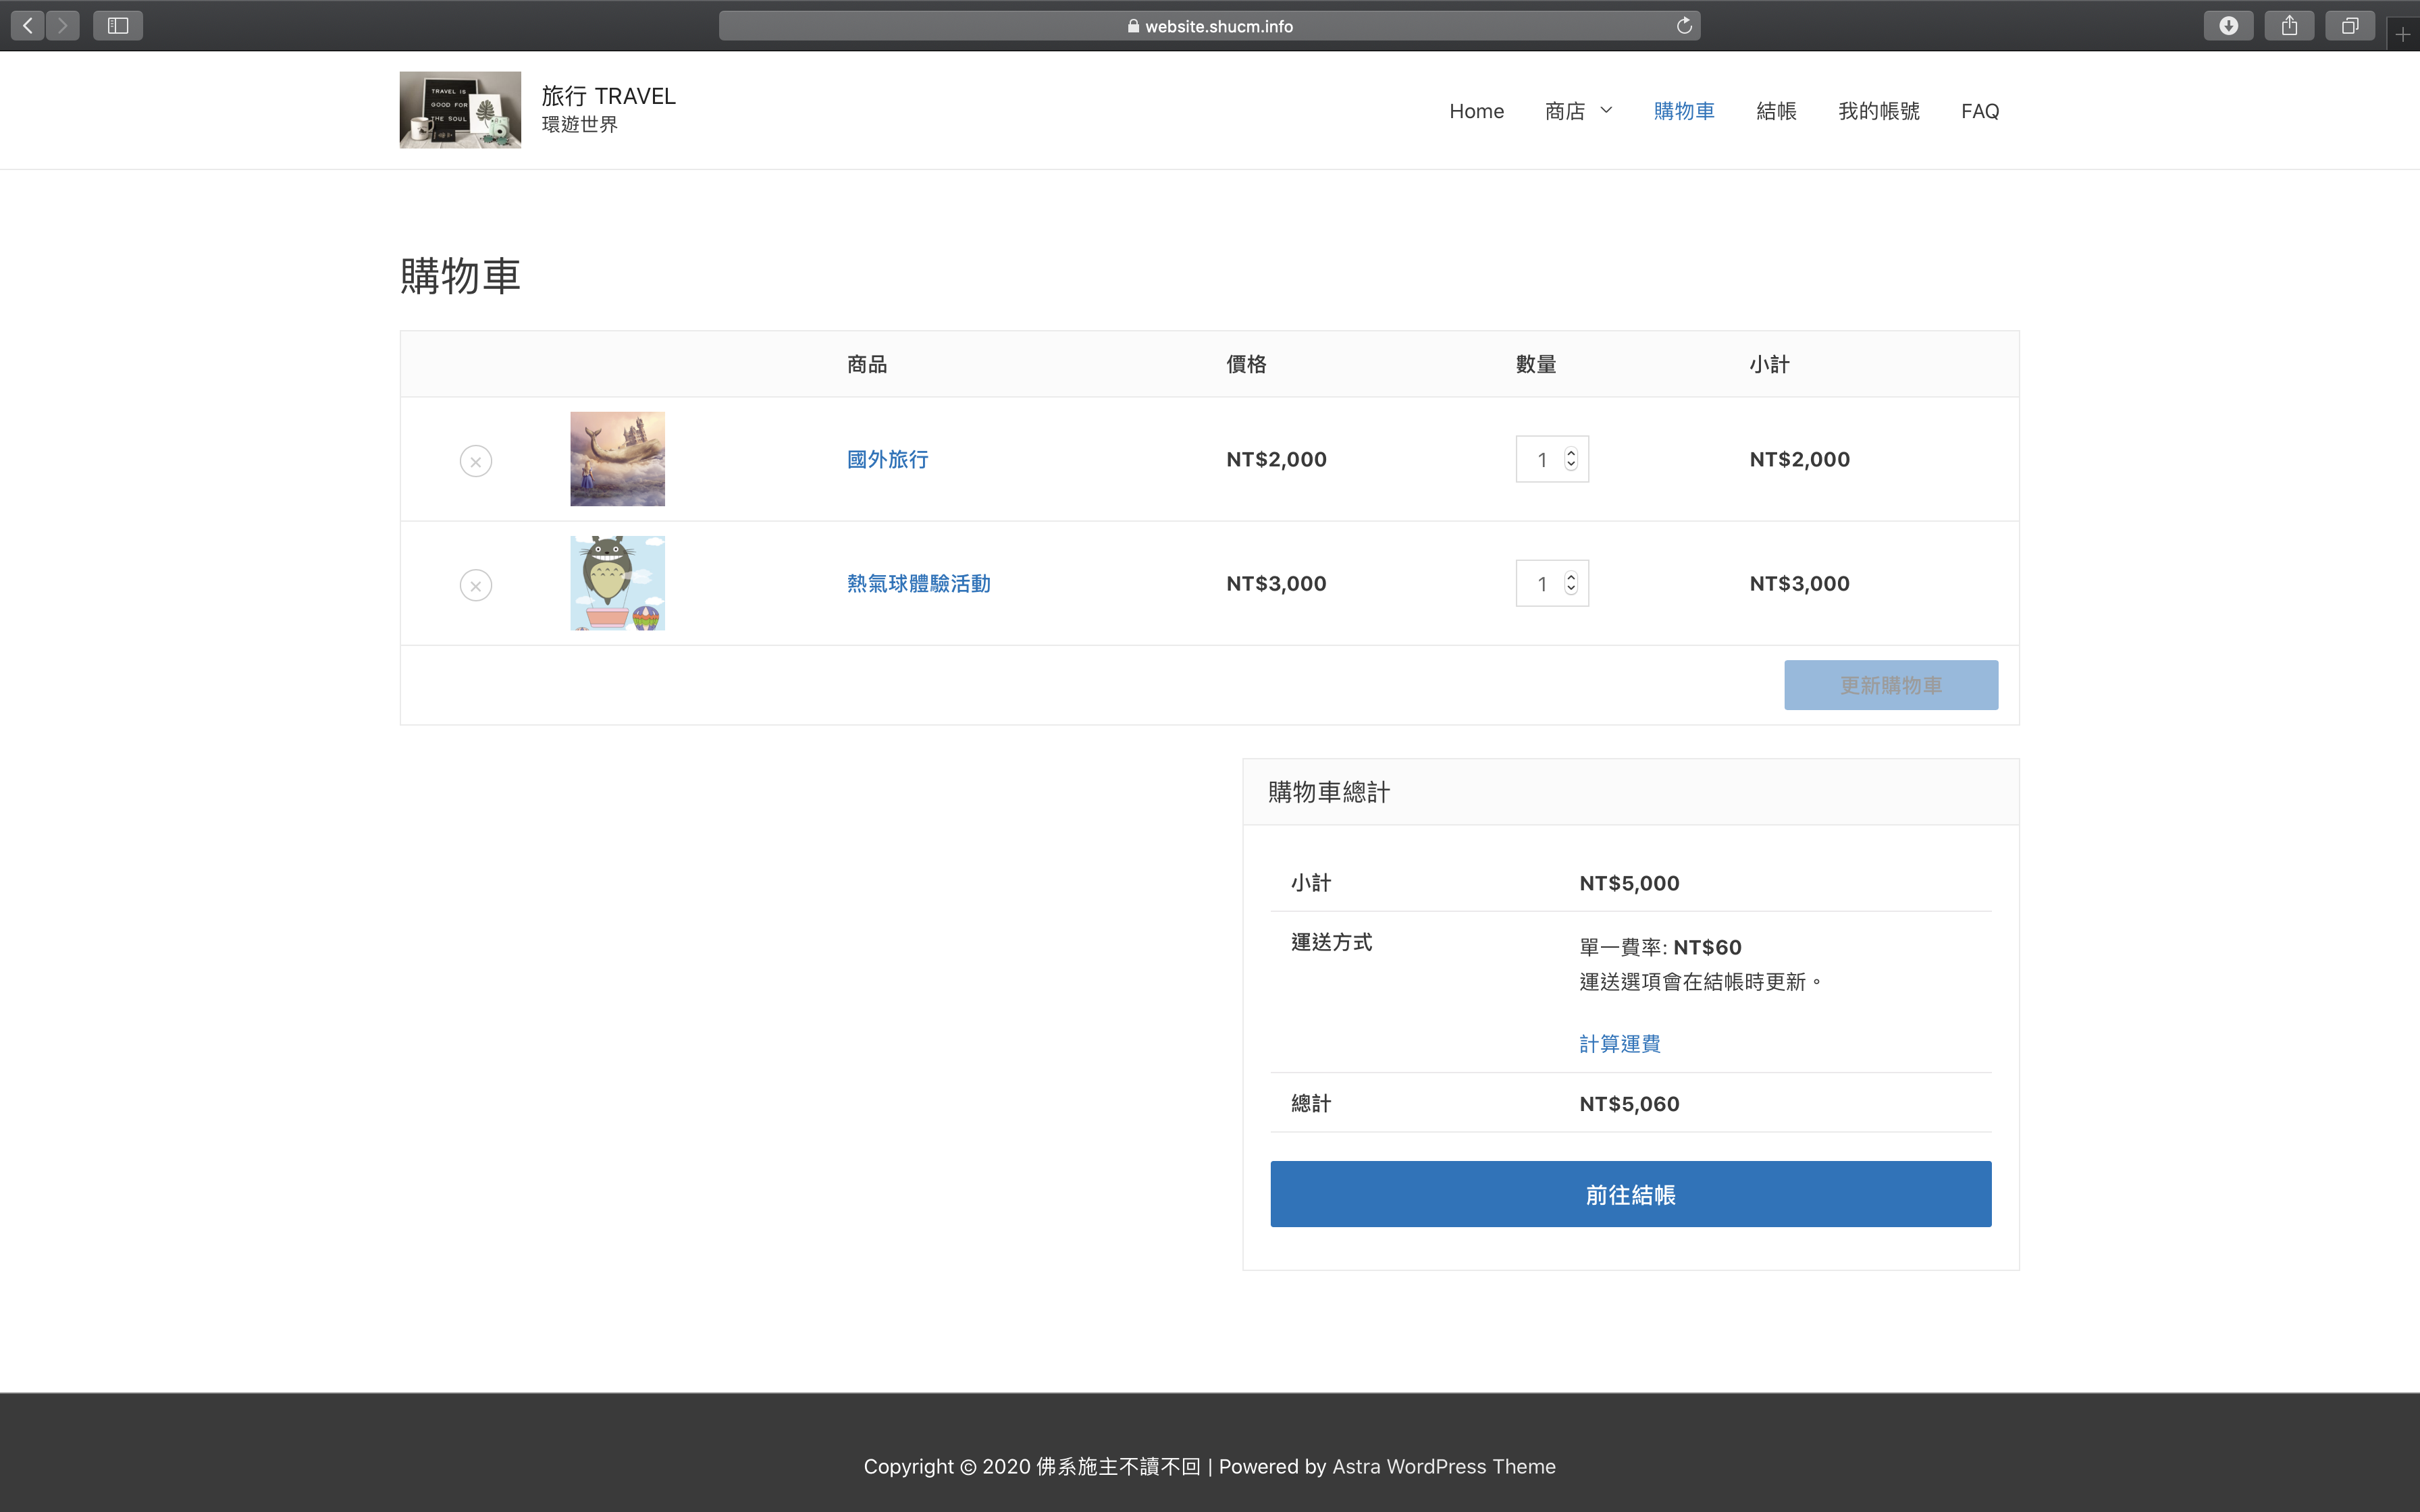Click Safari's back navigation arrow
Image resolution: width=2420 pixels, height=1512 pixels.
[x=28, y=26]
